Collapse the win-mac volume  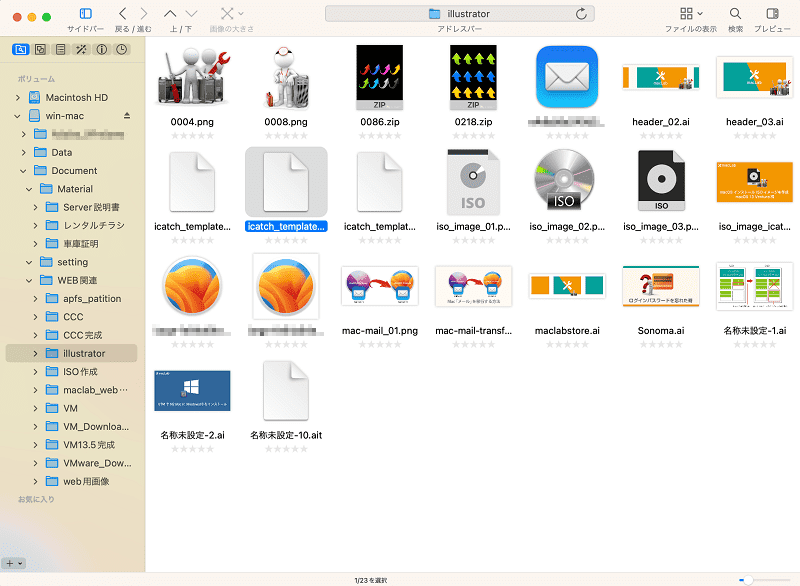click(x=18, y=116)
